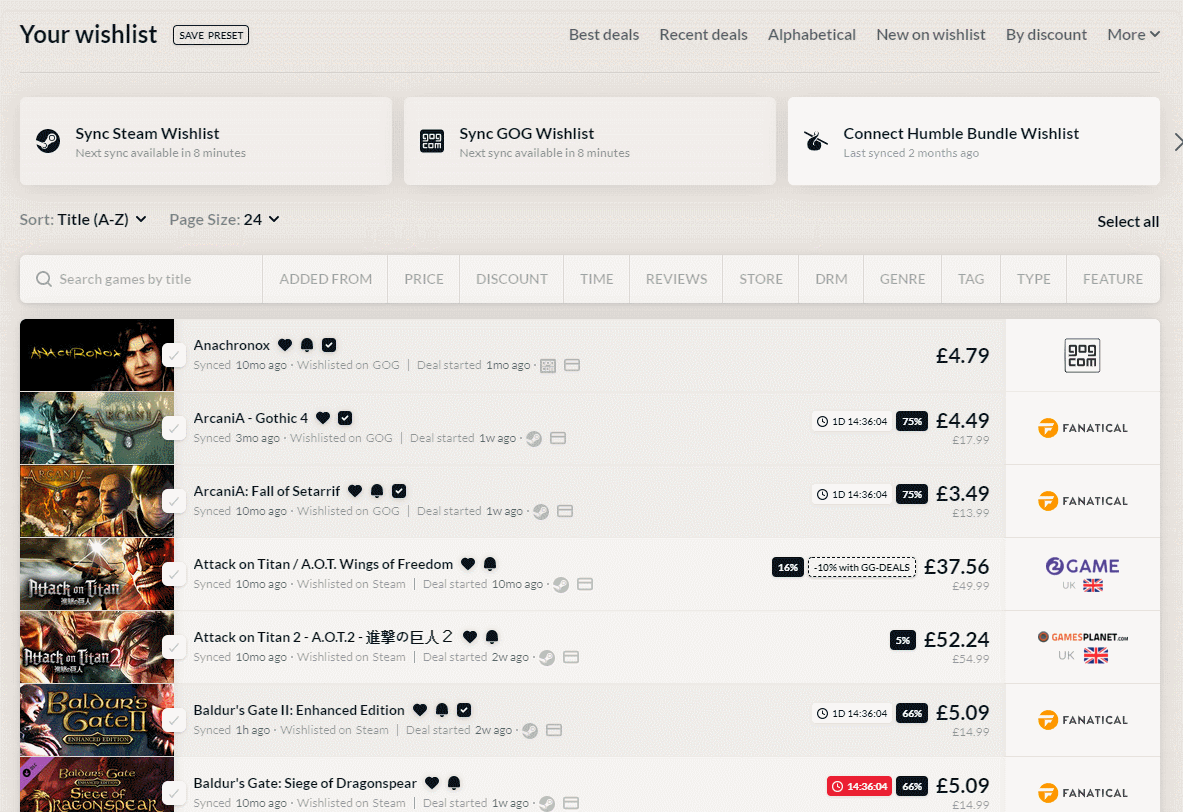Click the heart icon next to Anachronox
Viewport: 1183px width, 812px height.
[x=284, y=345]
